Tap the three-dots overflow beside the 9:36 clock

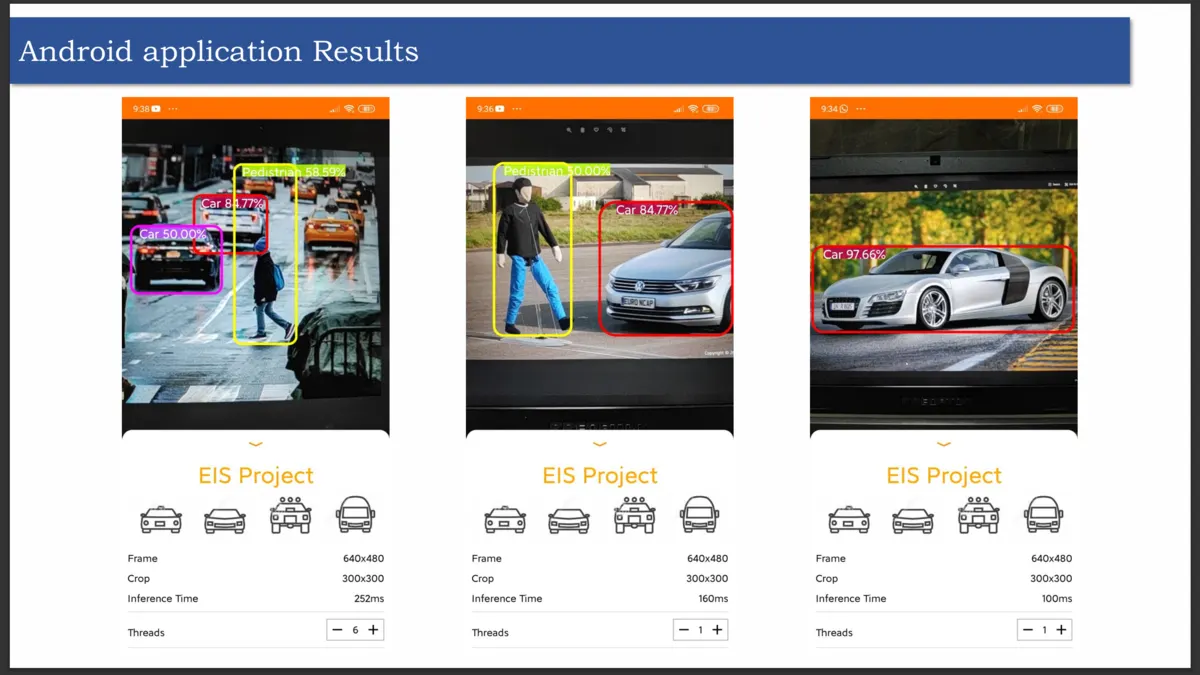[517, 108]
